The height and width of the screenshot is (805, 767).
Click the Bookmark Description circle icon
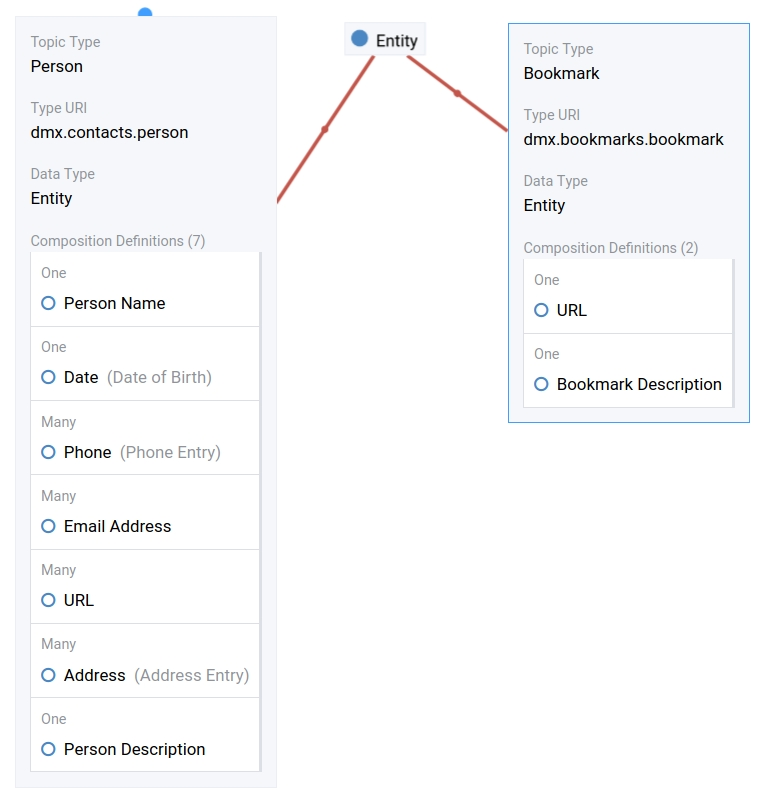(541, 384)
